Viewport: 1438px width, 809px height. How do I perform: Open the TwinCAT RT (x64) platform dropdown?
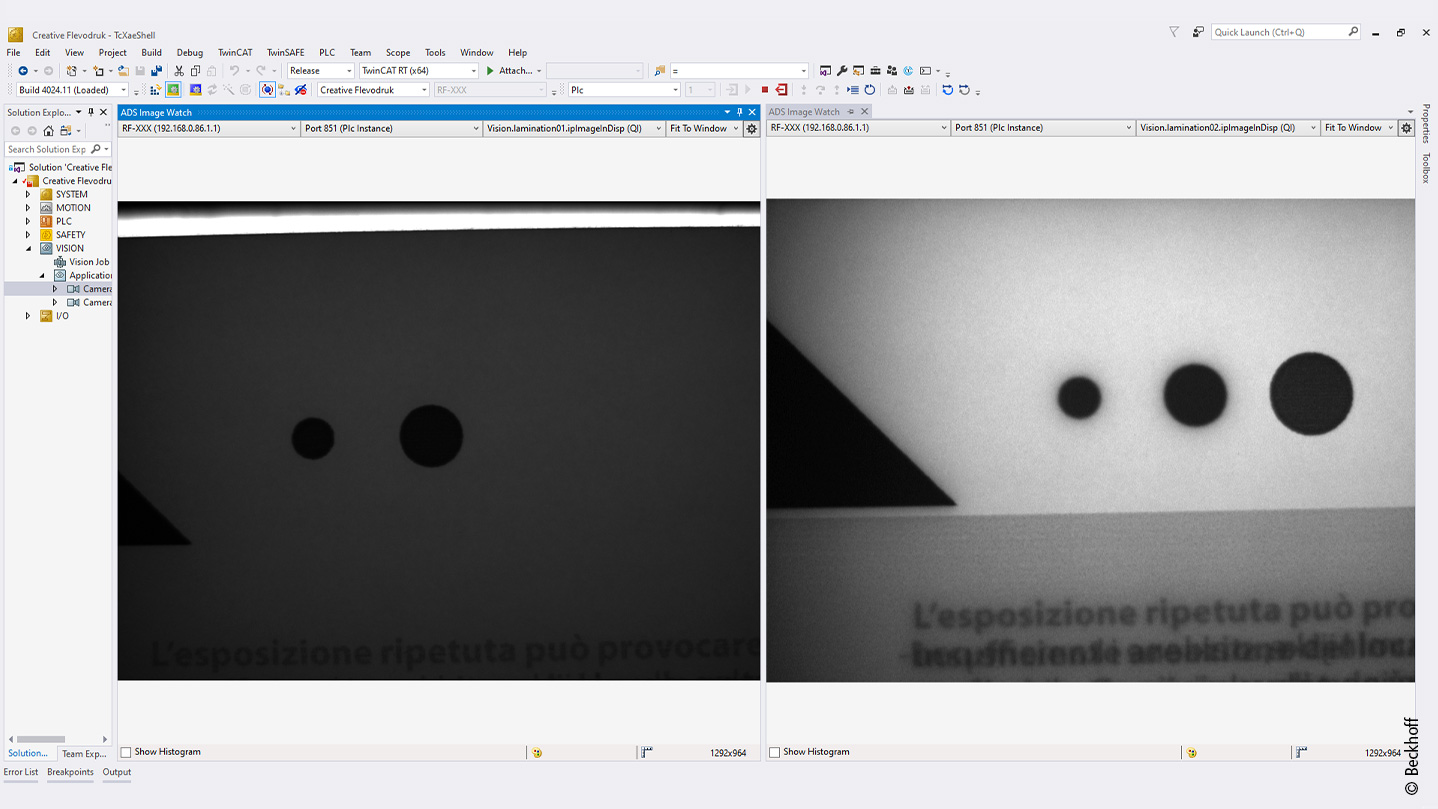pyautogui.click(x=418, y=71)
